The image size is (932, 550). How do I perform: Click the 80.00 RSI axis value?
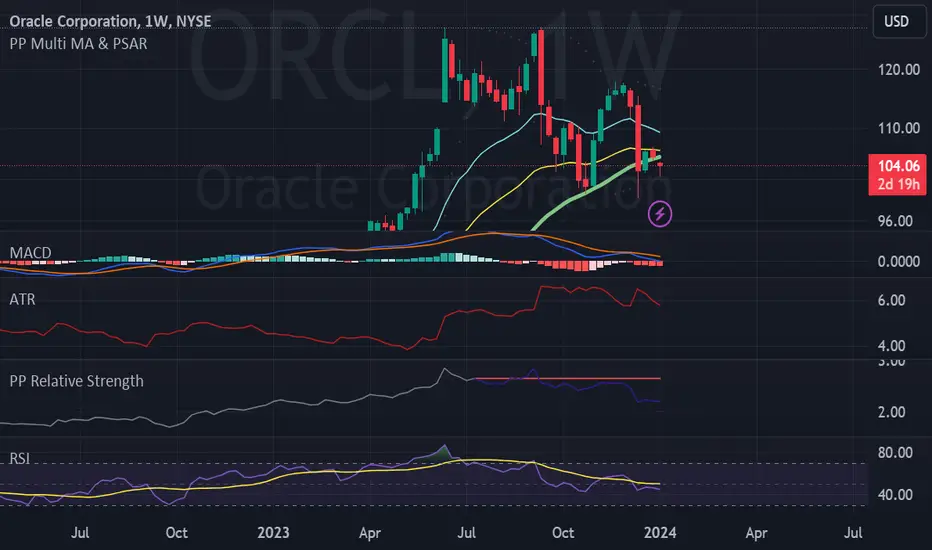click(895, 452)
